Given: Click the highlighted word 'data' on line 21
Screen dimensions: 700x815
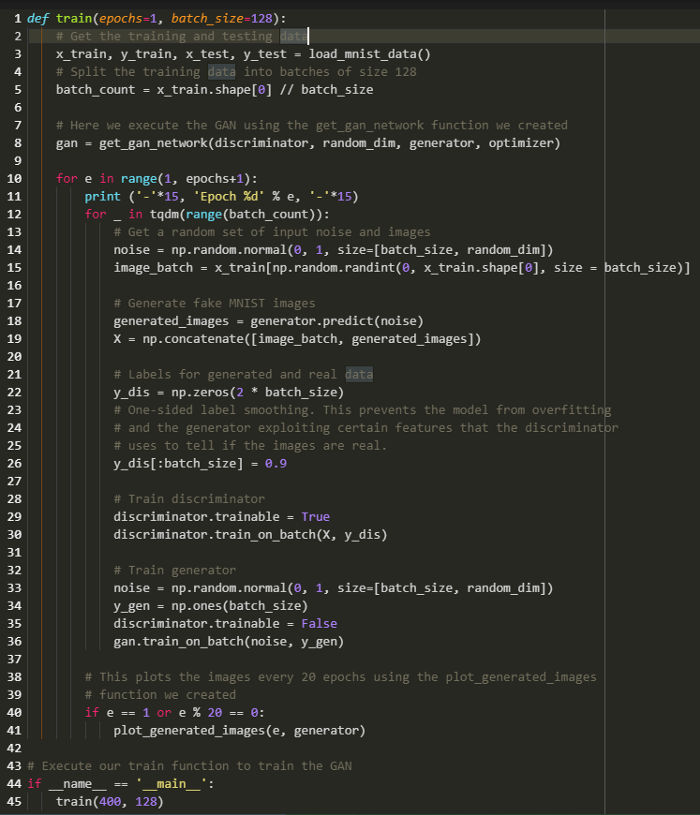Looking at the screenshot, I should (x=359, y=375).
